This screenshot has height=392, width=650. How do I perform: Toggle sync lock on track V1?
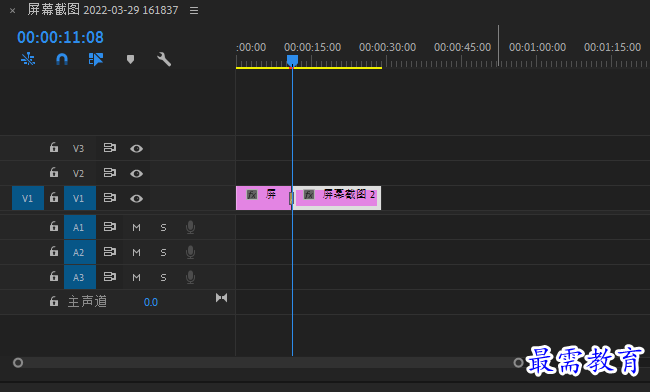click(110, 198)
